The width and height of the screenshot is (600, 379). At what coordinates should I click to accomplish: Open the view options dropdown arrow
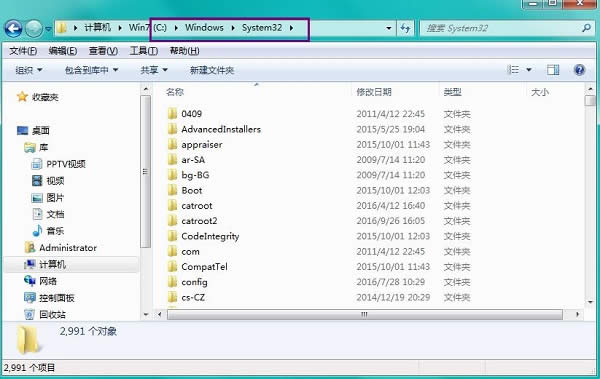pyautogui.click(x=528, y=70)
